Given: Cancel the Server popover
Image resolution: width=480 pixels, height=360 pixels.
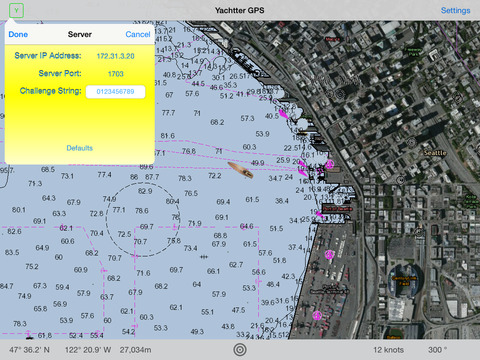Looking at the screenshot, I should [138, 34].
